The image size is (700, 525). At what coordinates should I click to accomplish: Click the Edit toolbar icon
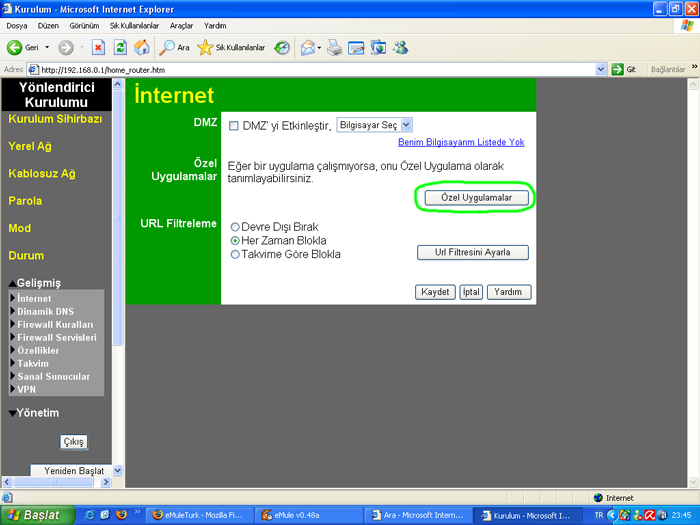[x=356, y=47]
